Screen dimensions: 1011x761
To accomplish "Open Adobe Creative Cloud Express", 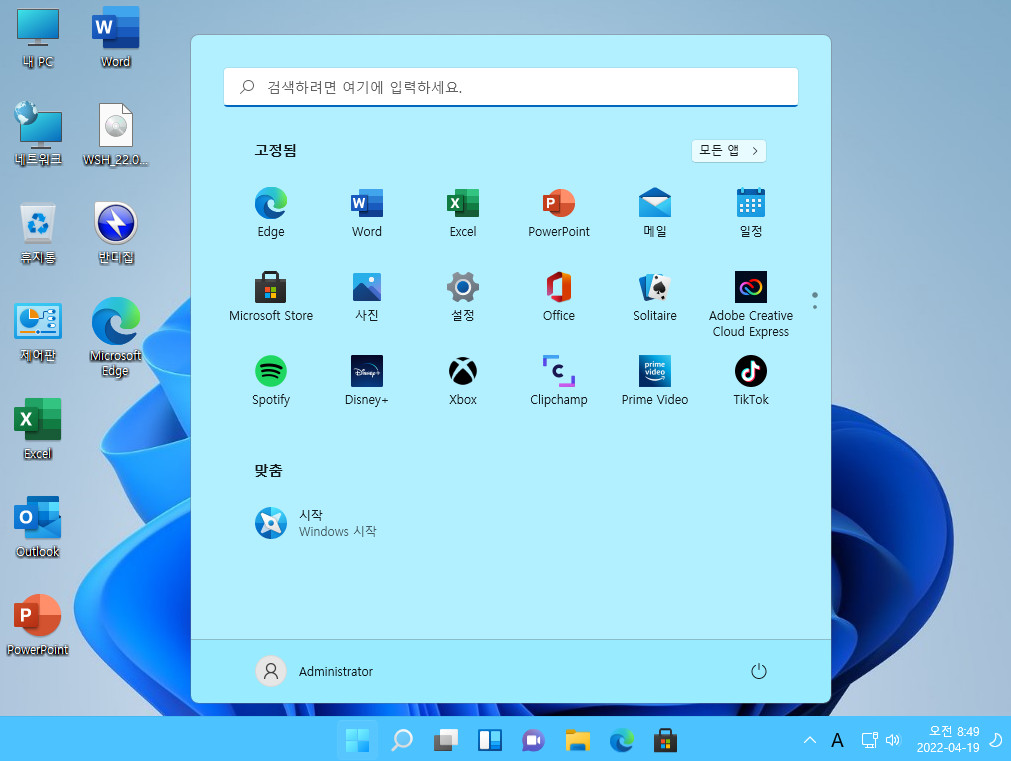I will click(x=751, y=304).
